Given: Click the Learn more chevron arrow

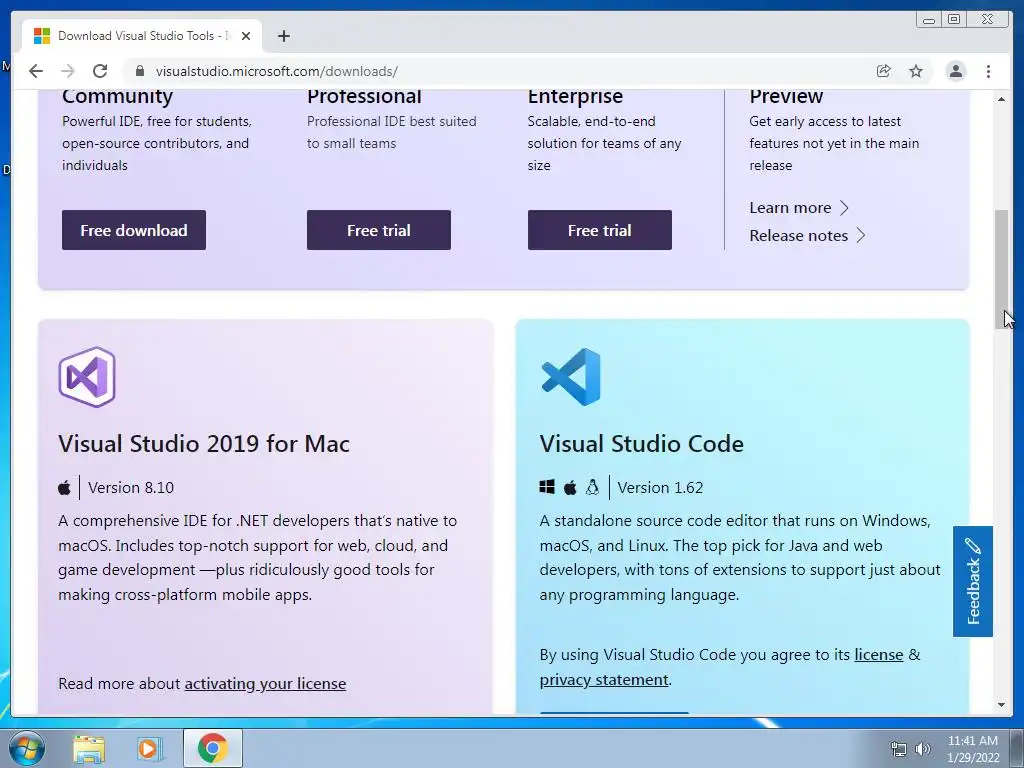Looking at the screenshot, I should [x=844, y=208].
